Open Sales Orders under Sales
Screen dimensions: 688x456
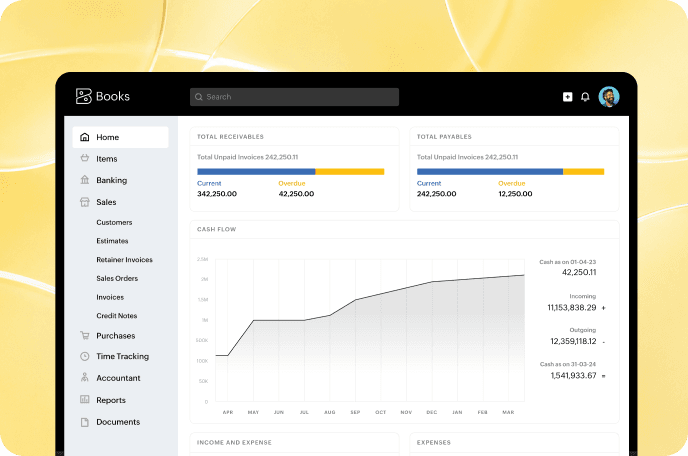(117, 278)
